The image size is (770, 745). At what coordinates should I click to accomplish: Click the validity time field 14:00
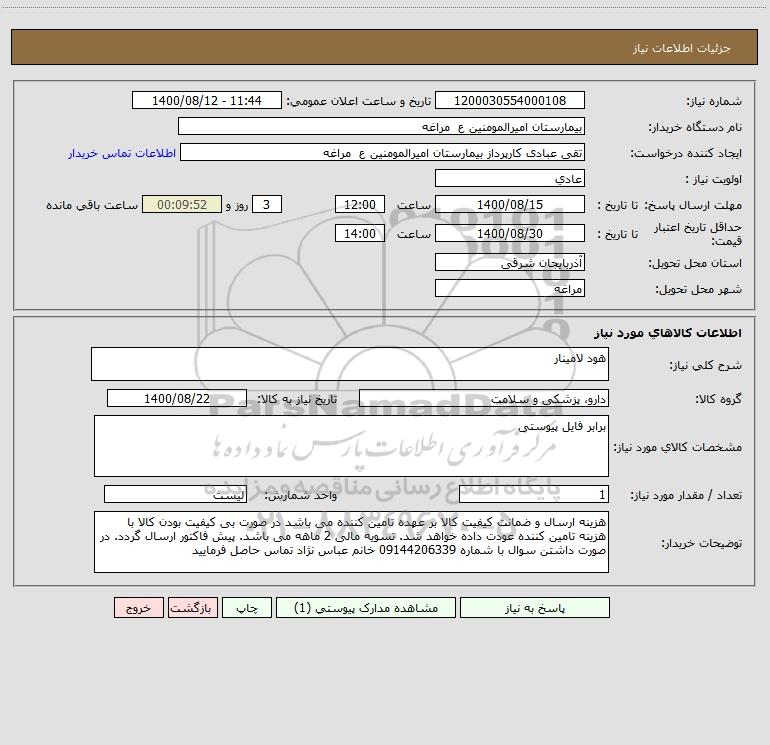click(359, 233)
